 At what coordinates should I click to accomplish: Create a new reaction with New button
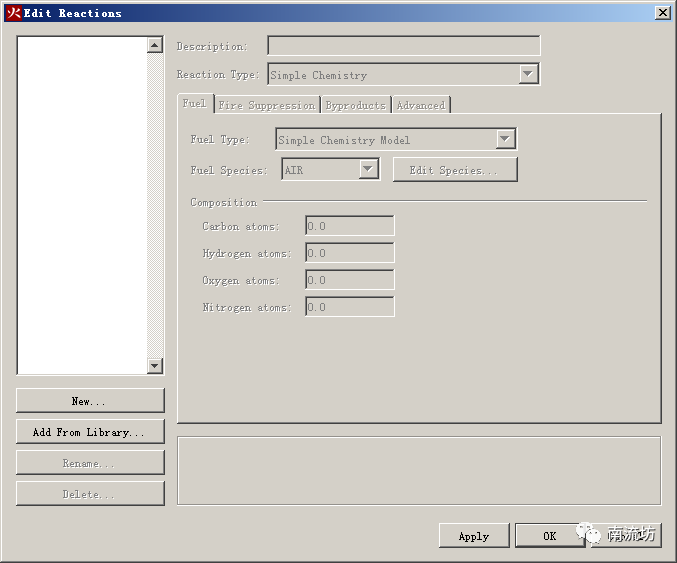click(x=90, y=401)
